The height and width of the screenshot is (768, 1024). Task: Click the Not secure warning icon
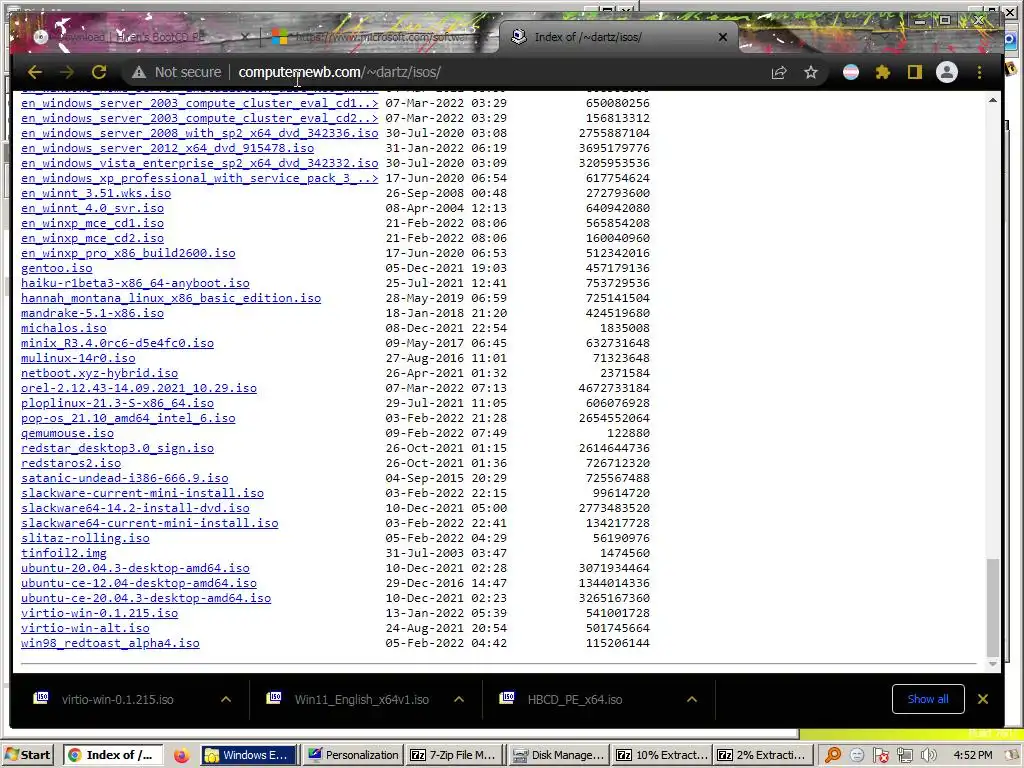138,72
